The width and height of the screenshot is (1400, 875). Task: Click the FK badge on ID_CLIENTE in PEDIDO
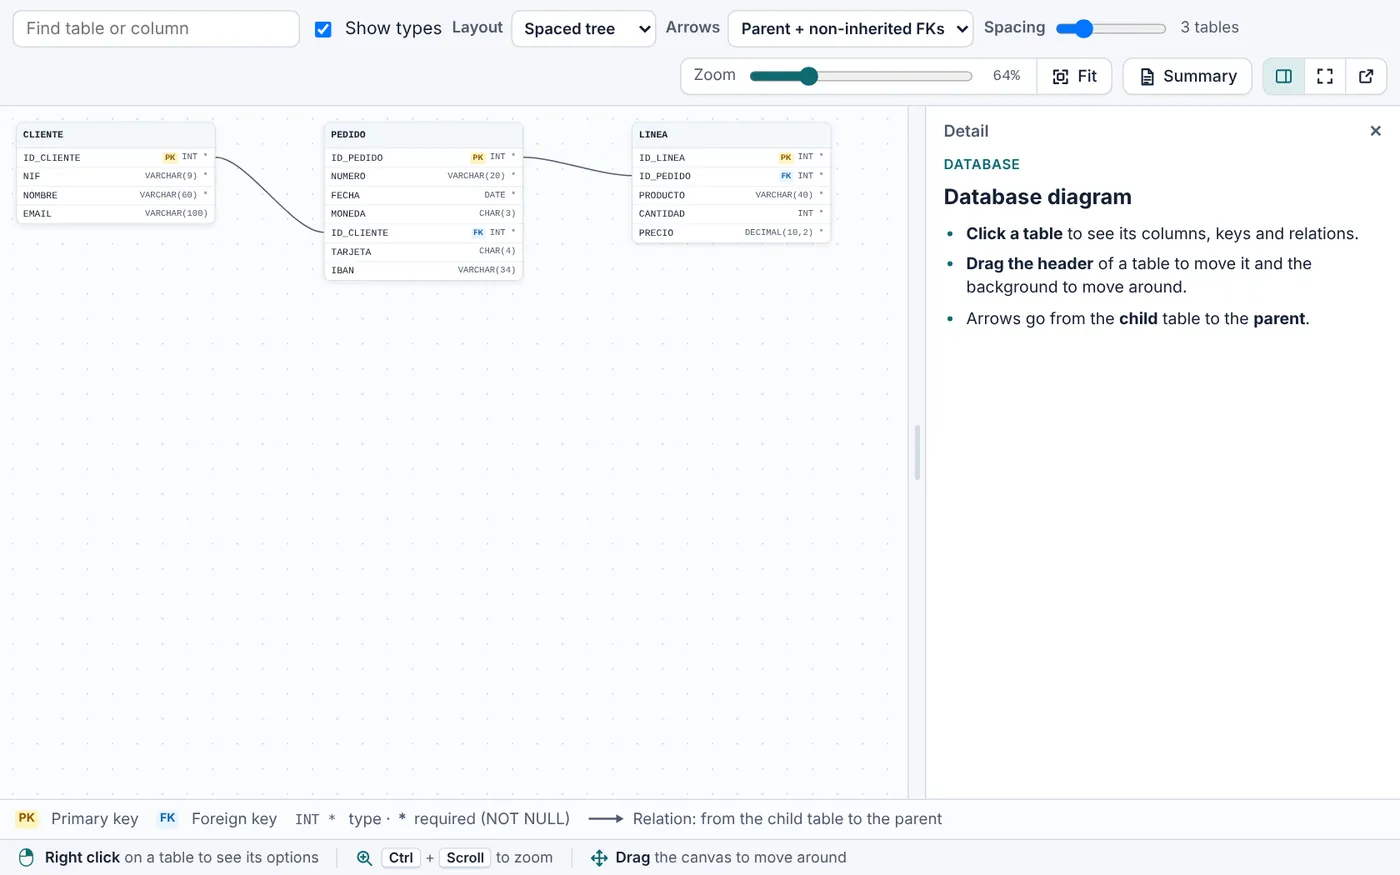[x=478, y=232]
